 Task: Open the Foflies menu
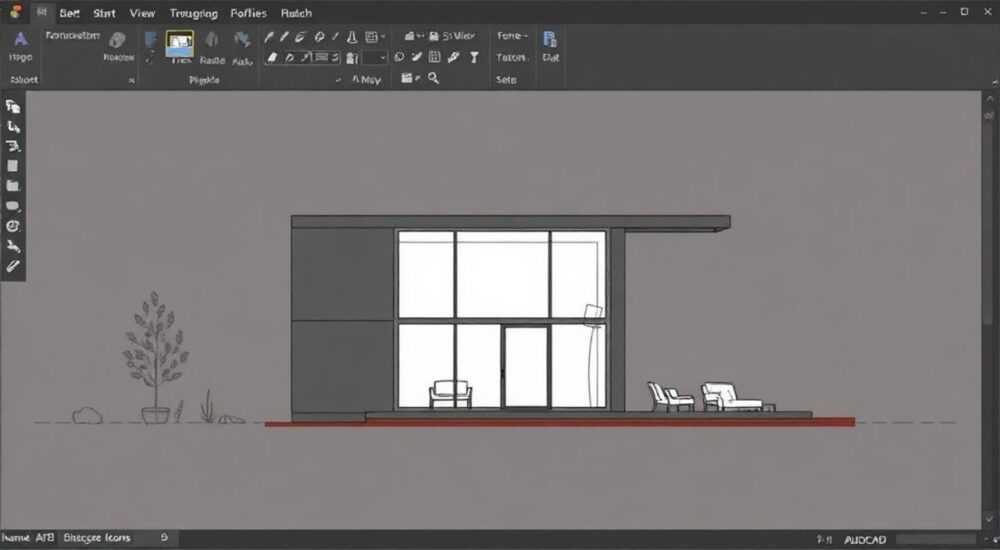[248, 13]
